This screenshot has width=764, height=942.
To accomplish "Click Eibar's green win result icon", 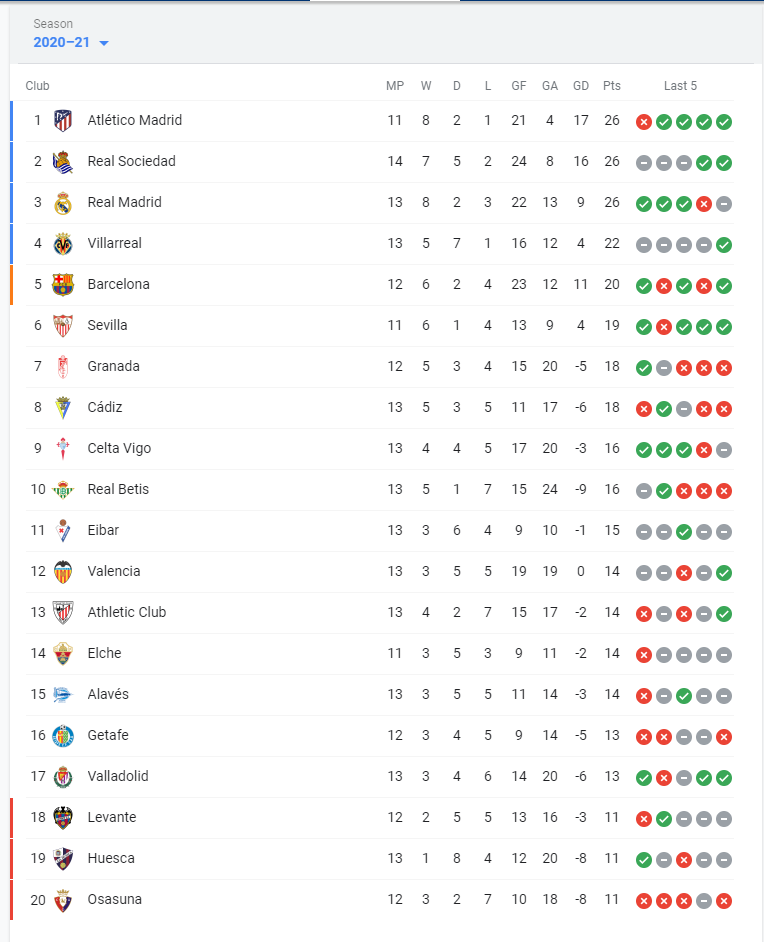I will (x=684, y=532).
